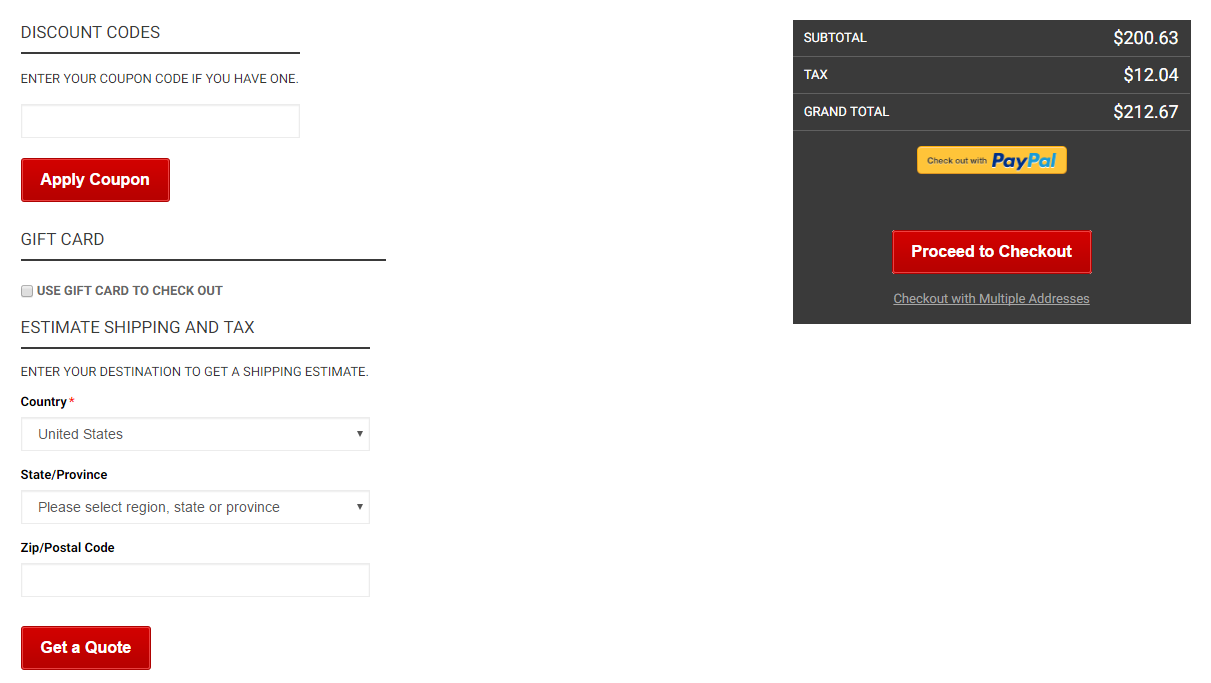Click the Estimate Shipping and Tax heading
The width and height of the screenshot is (1211, 683).
click(137, 327)
